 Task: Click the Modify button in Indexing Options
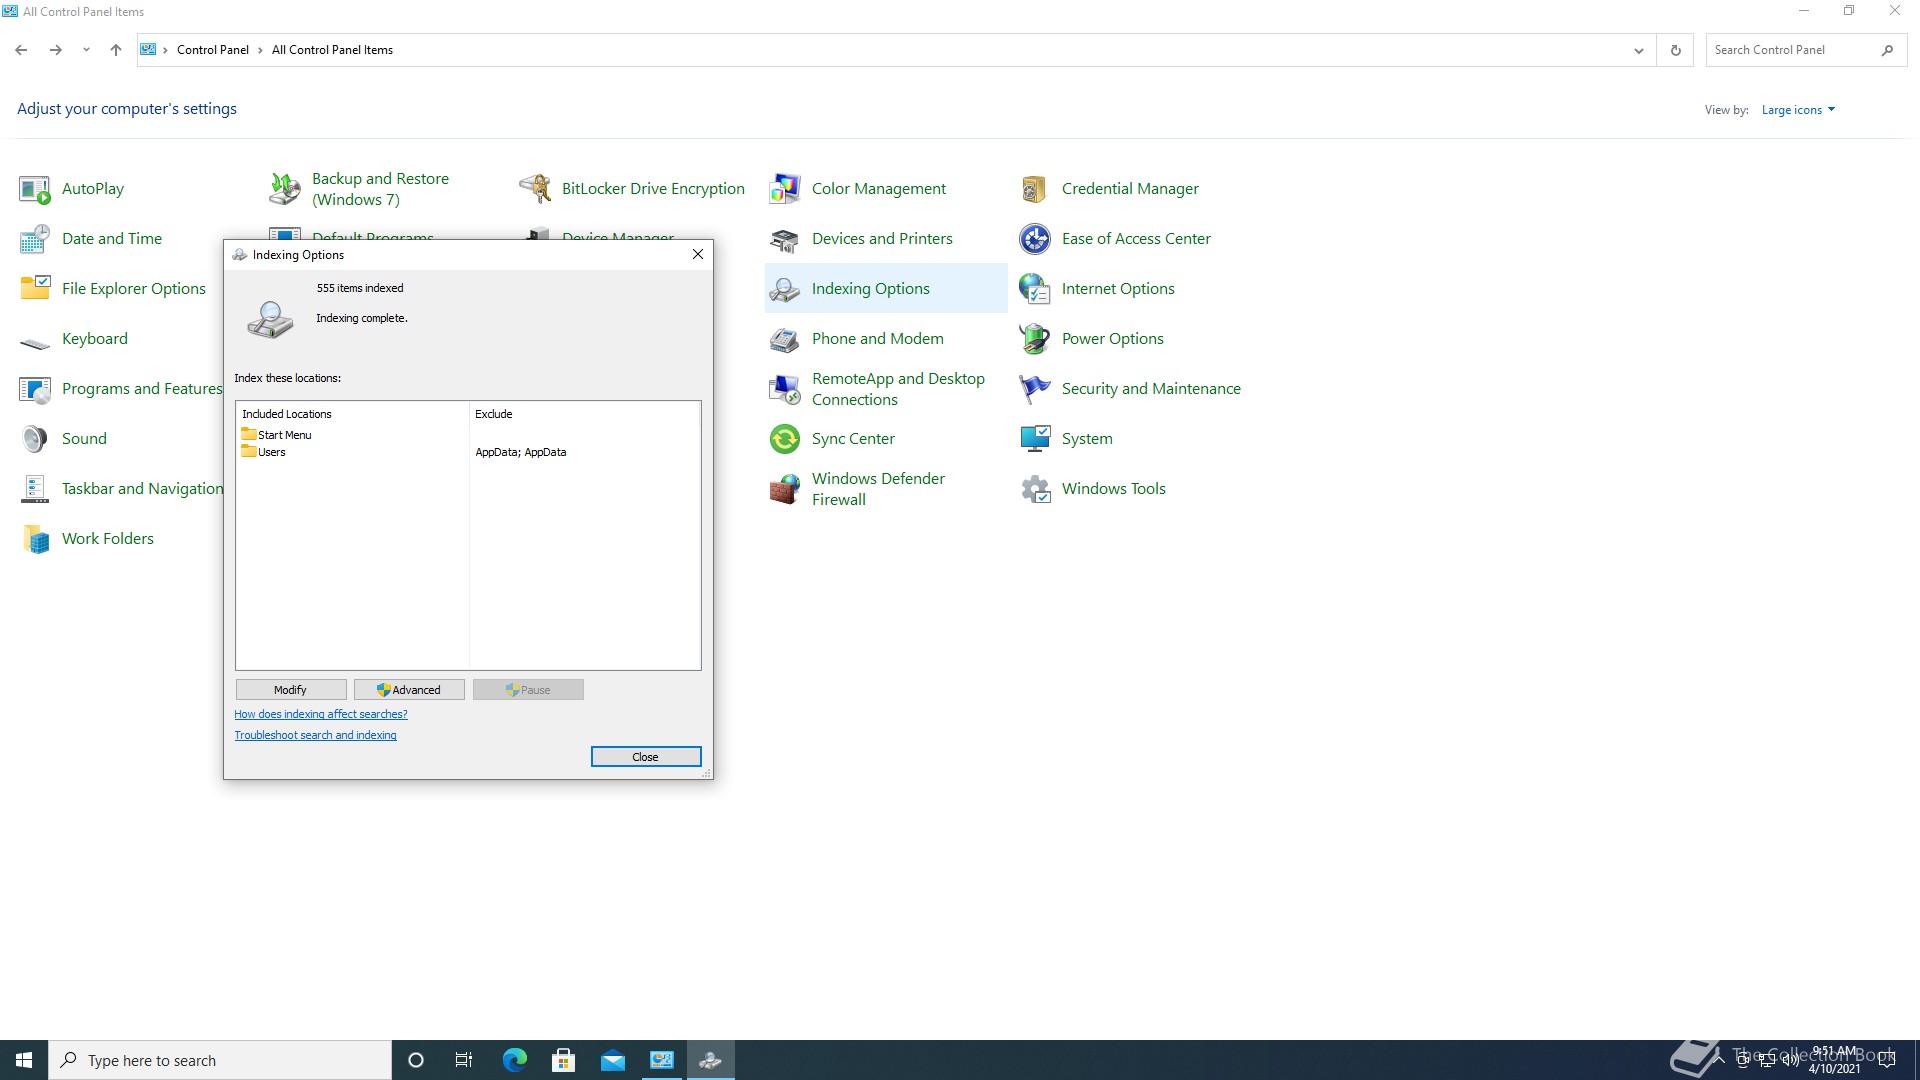pos(291,690)
